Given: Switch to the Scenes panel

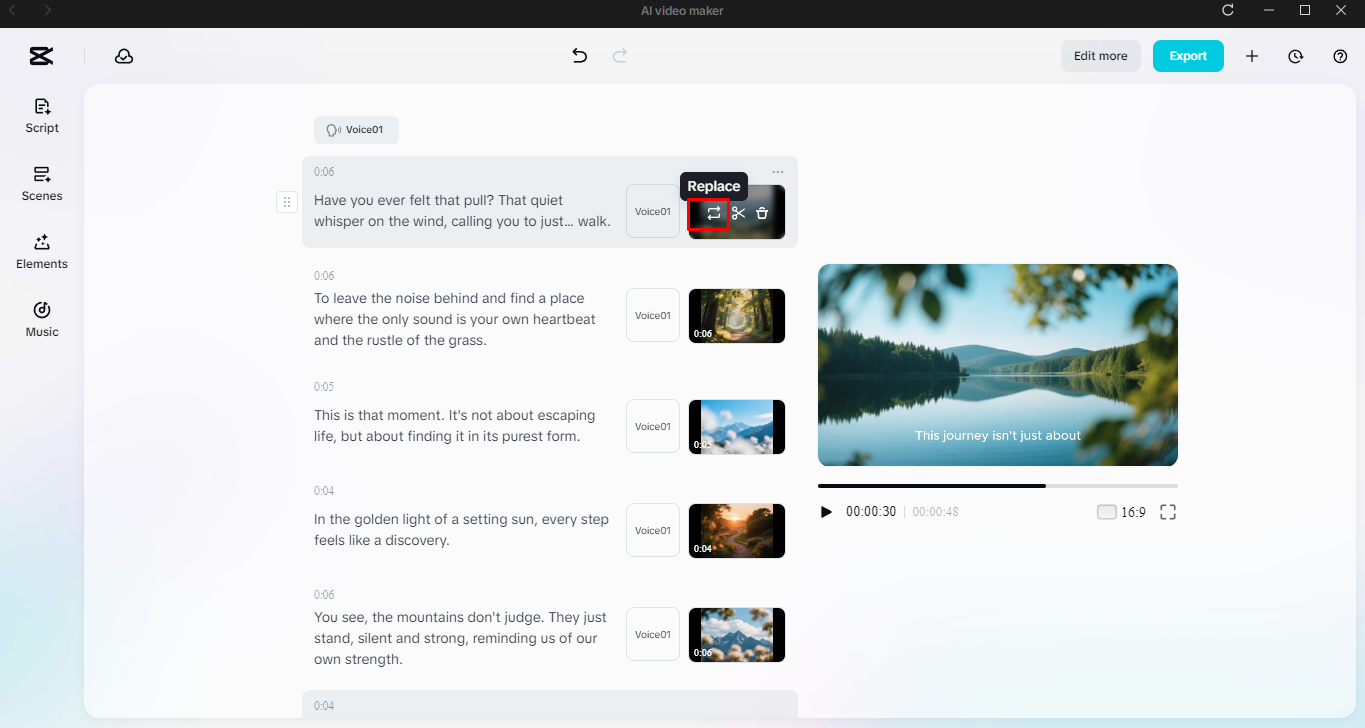Looking at the screenshot, I should (x=41, y=184).
